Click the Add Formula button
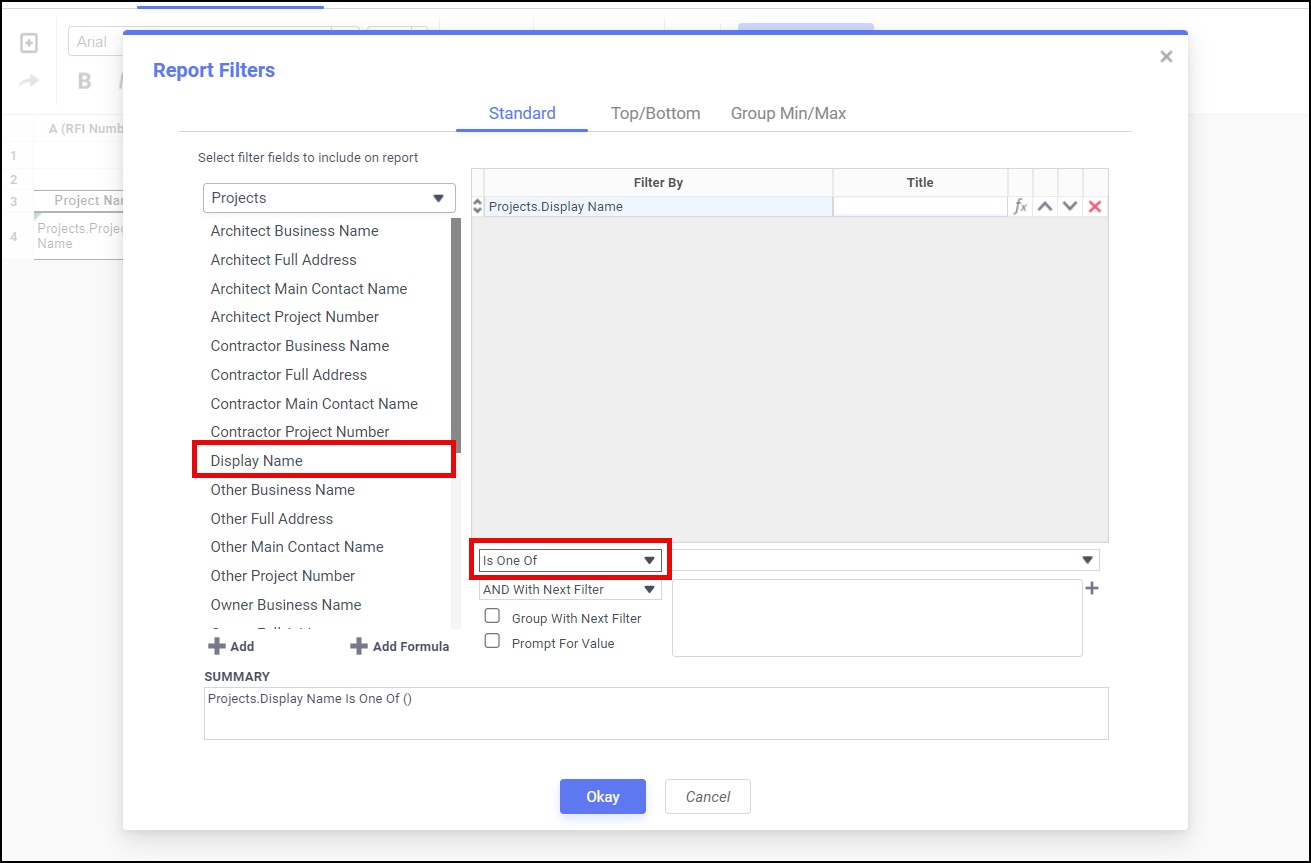1311x863 pixels. (400, 647)
